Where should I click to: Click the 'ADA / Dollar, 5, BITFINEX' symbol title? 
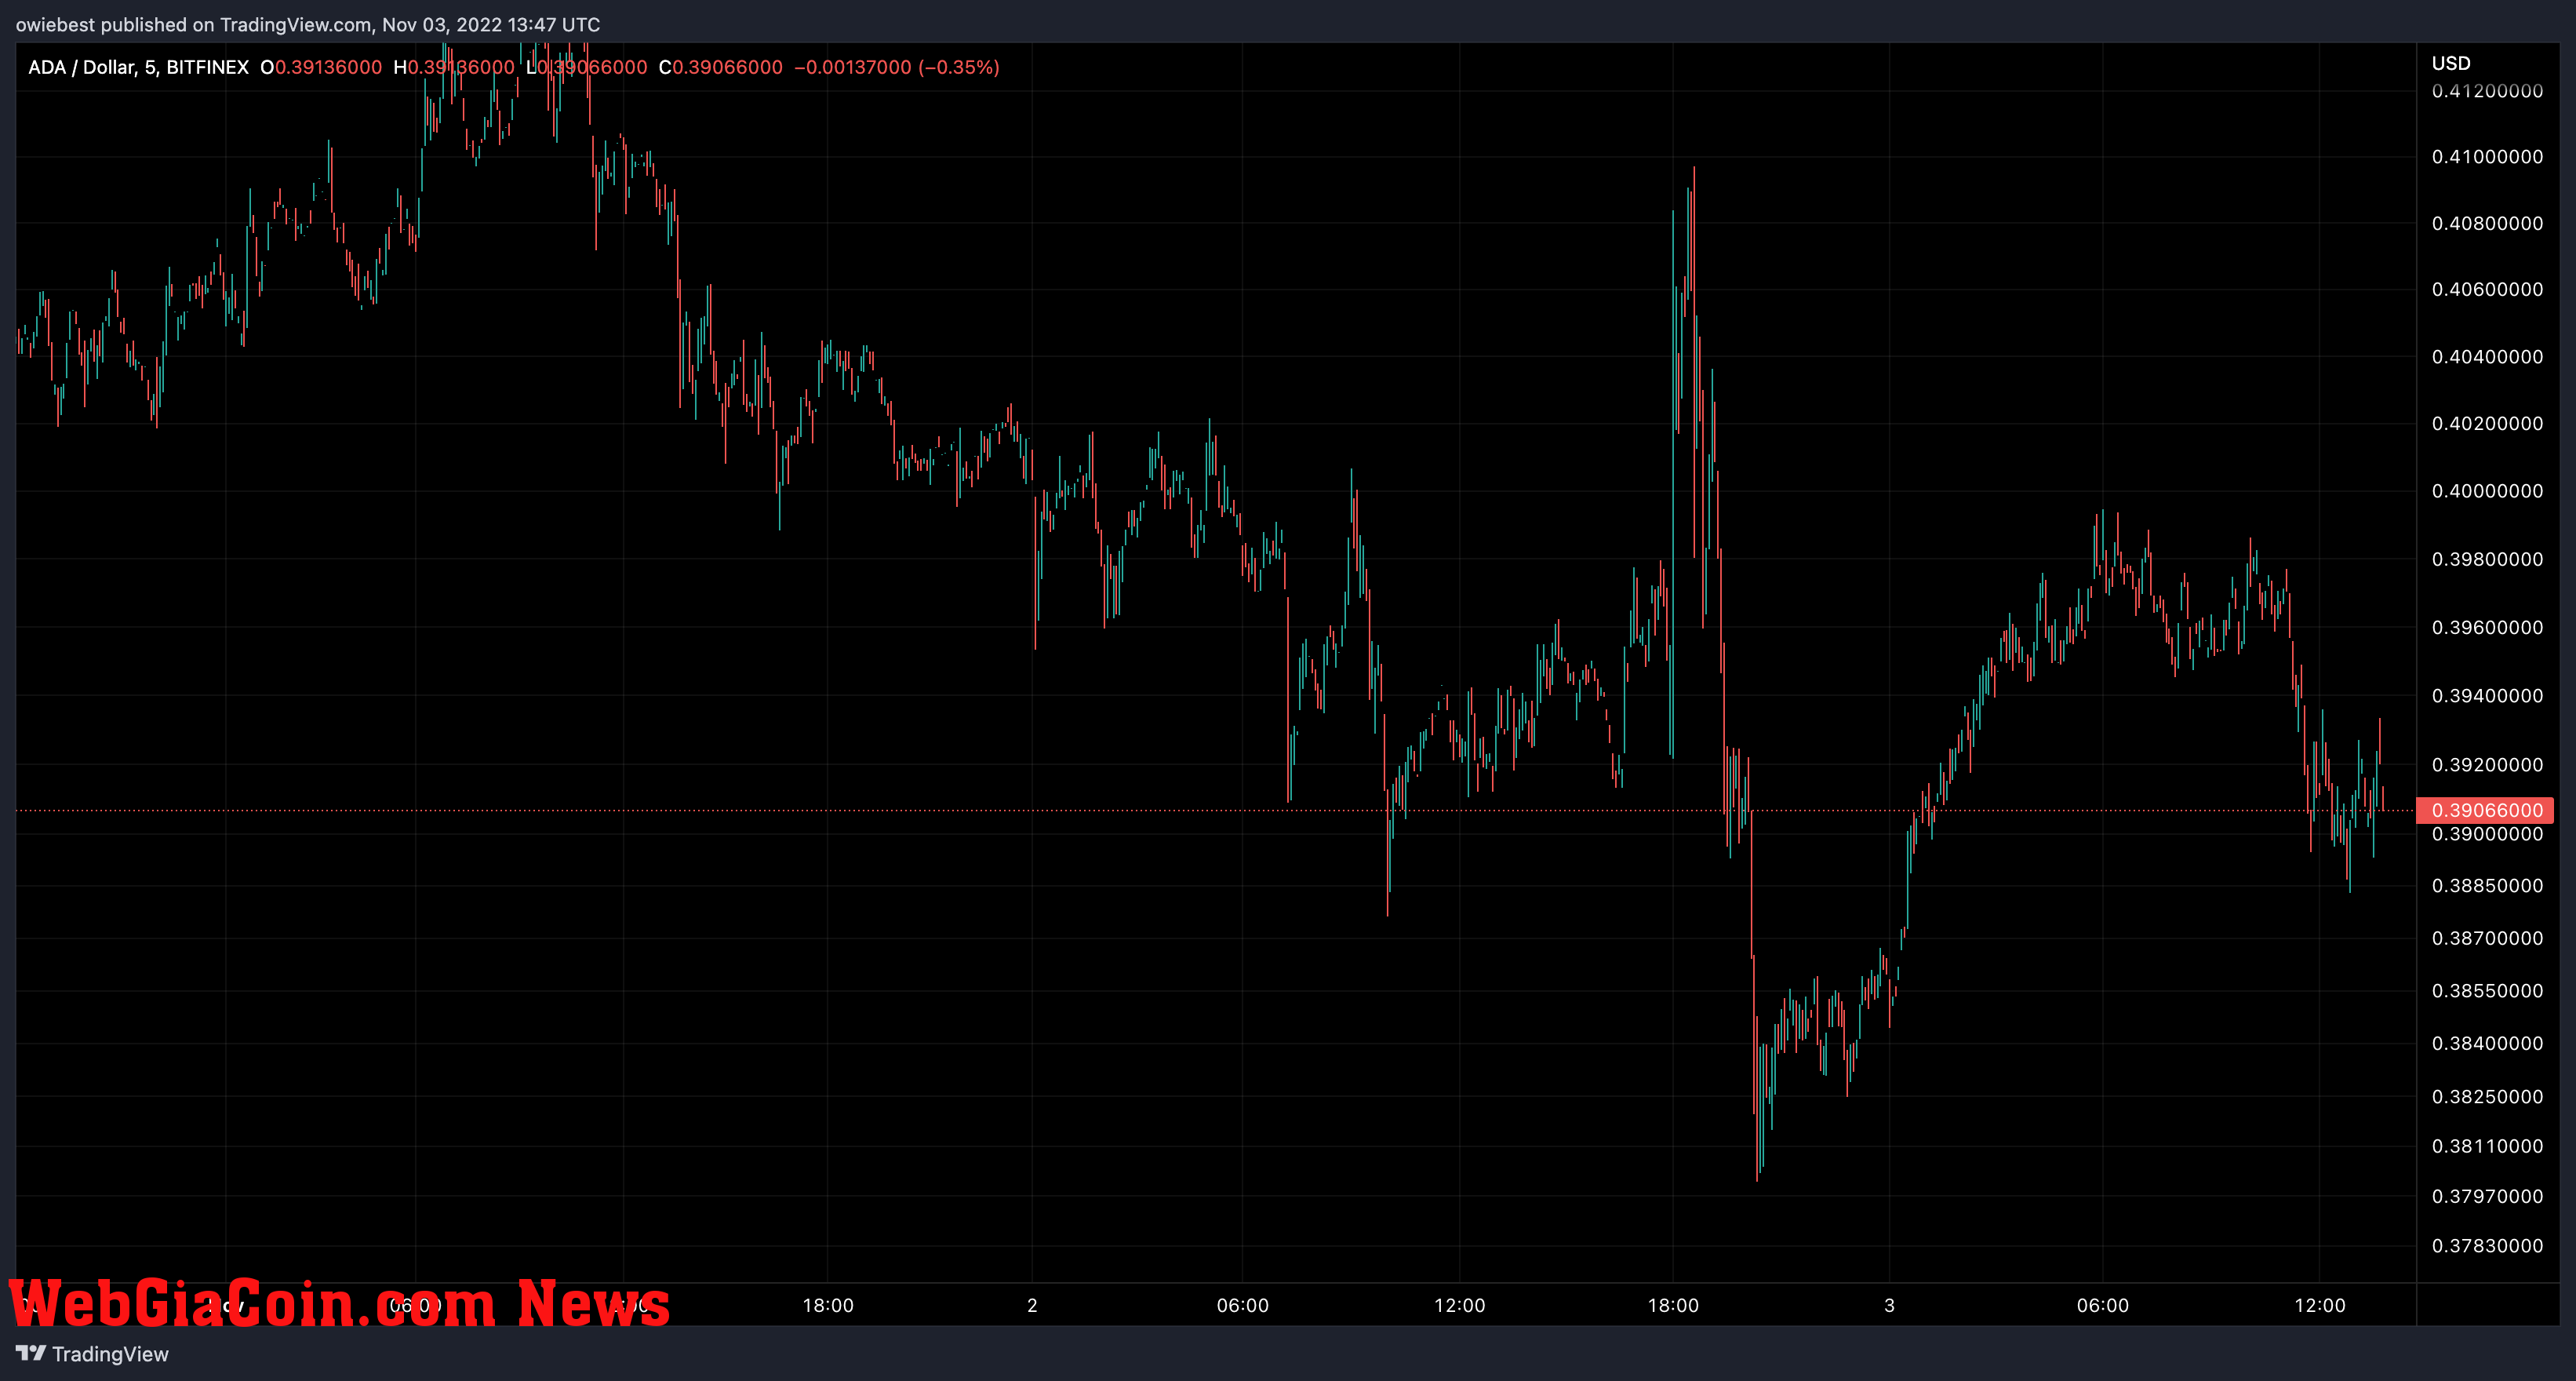(138, 67)
